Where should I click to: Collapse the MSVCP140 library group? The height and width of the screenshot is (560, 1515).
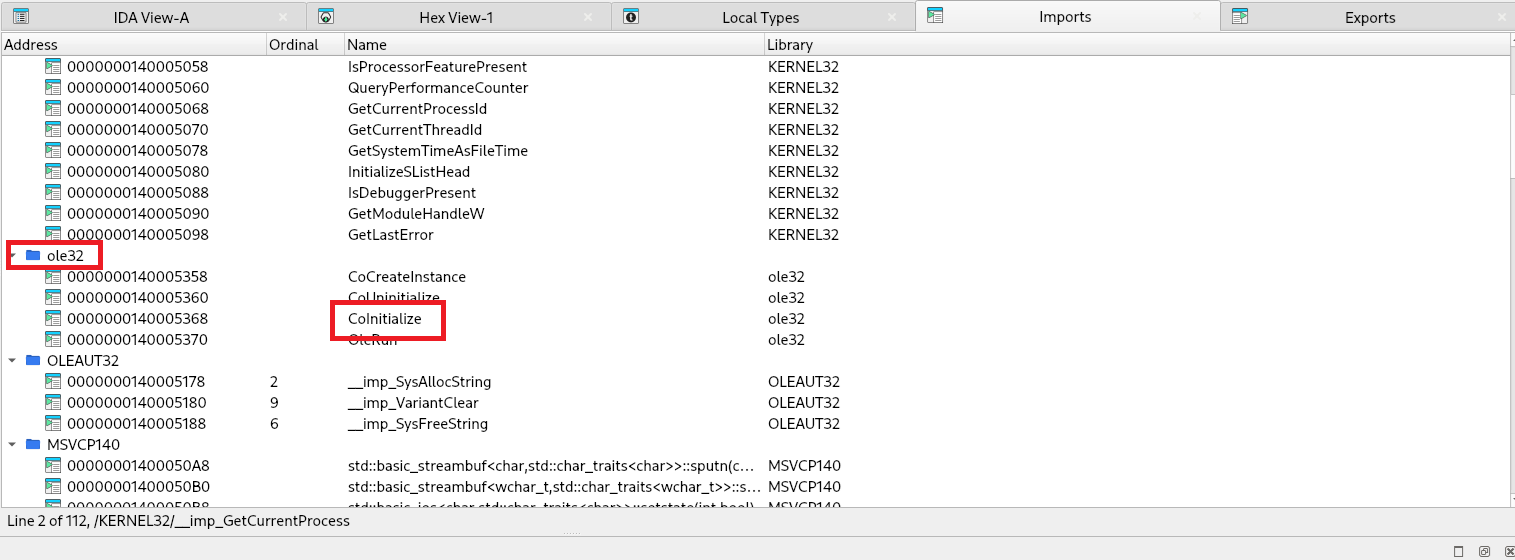tap(12, 444)
